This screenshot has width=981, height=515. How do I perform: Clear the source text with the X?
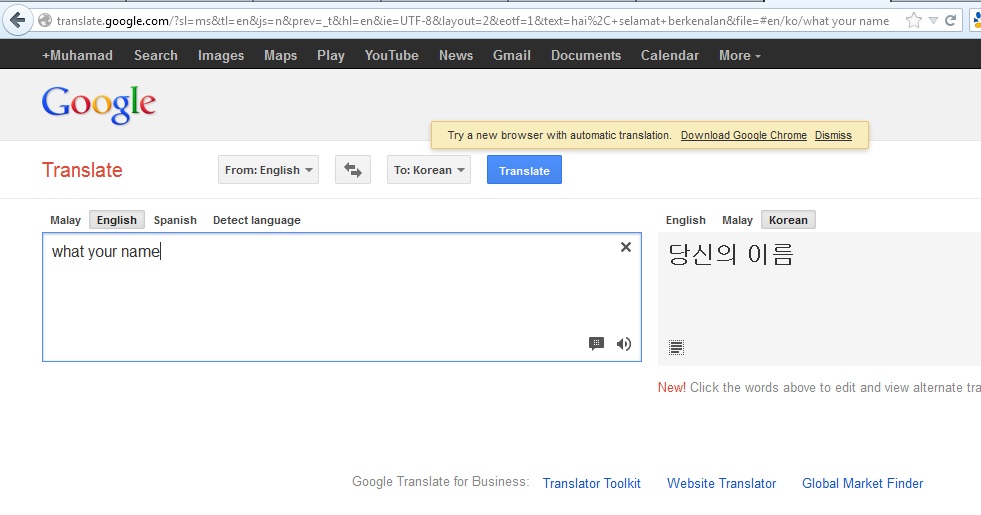[x=626, y=247]
